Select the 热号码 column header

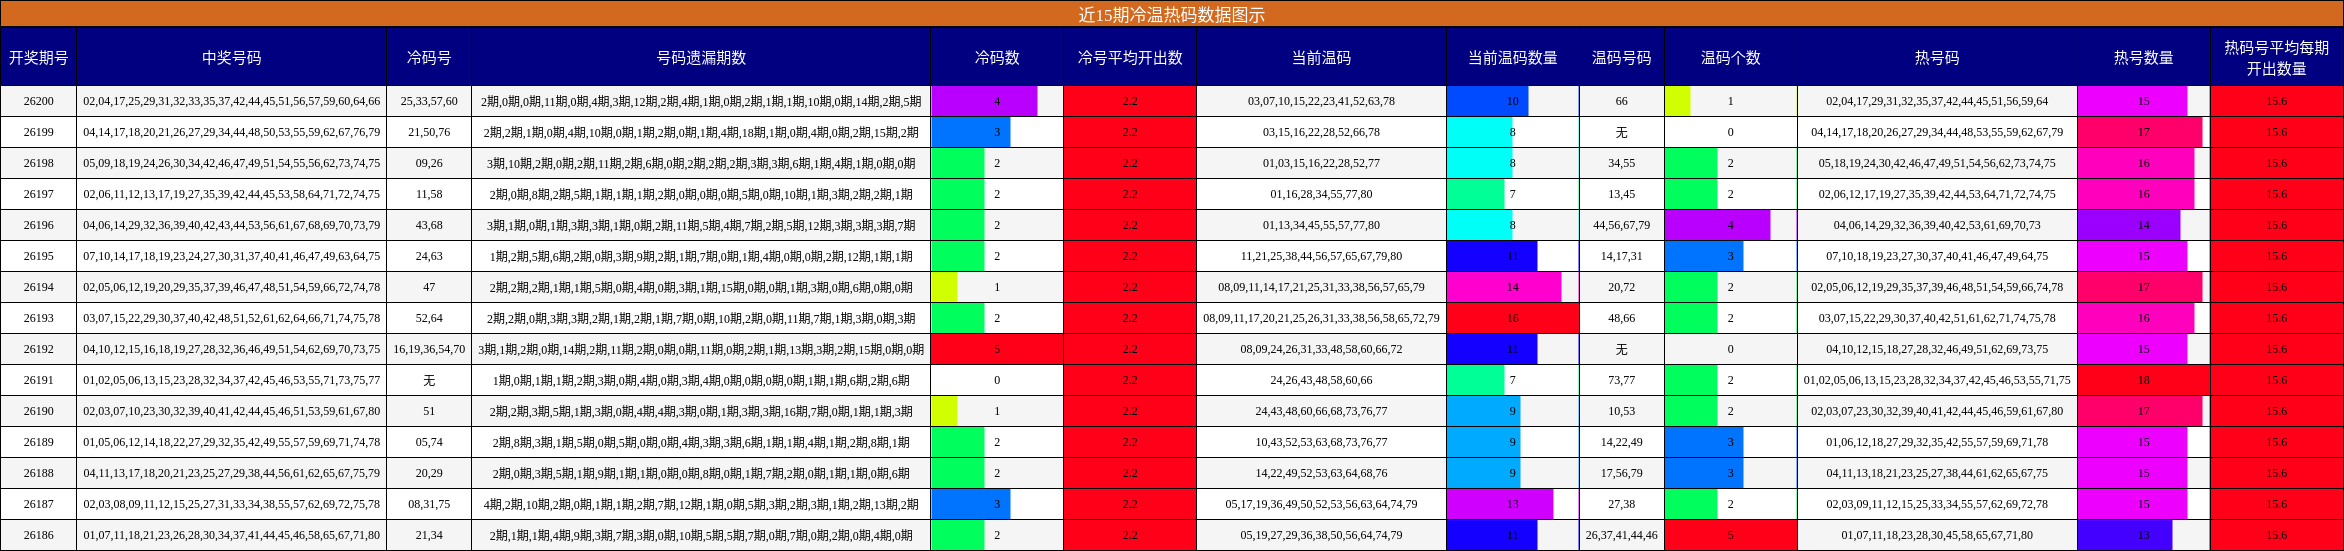tap(1937, 58)
